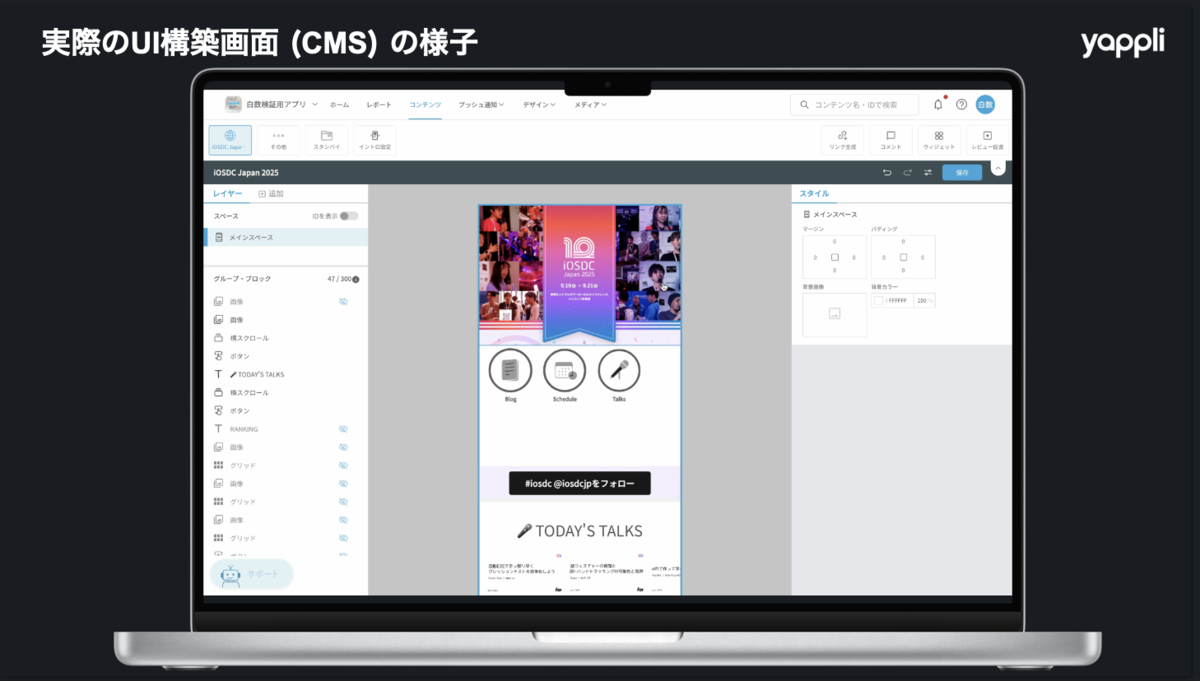
Task: Click the 100% opacity field
Action: [x=925, y=300]
